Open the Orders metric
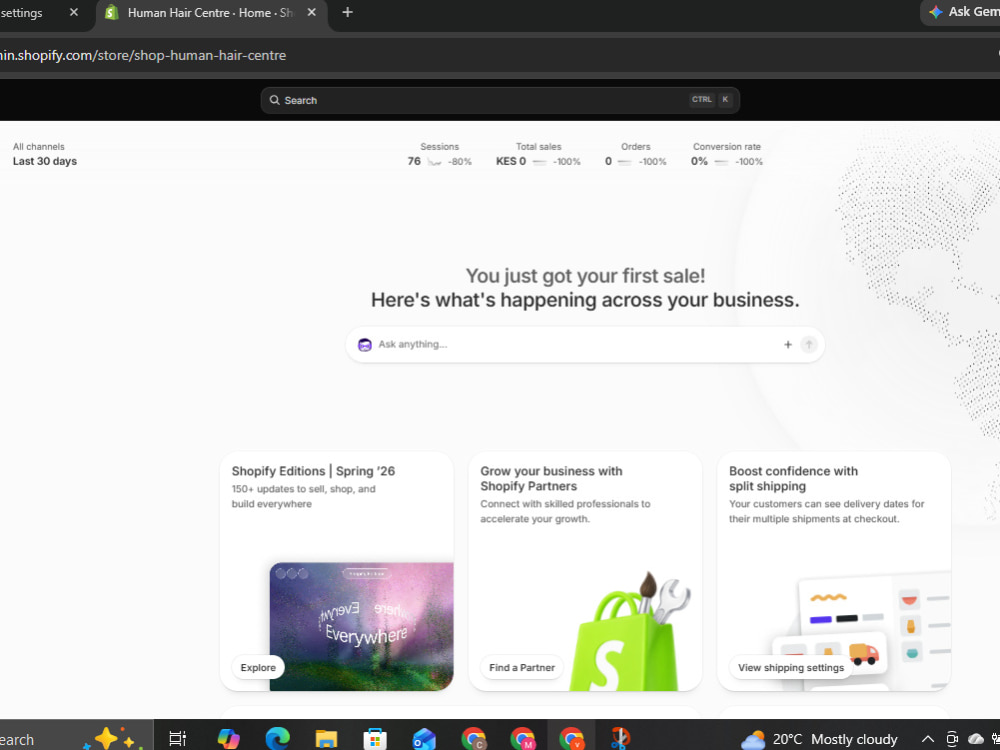 pos(635,154)
